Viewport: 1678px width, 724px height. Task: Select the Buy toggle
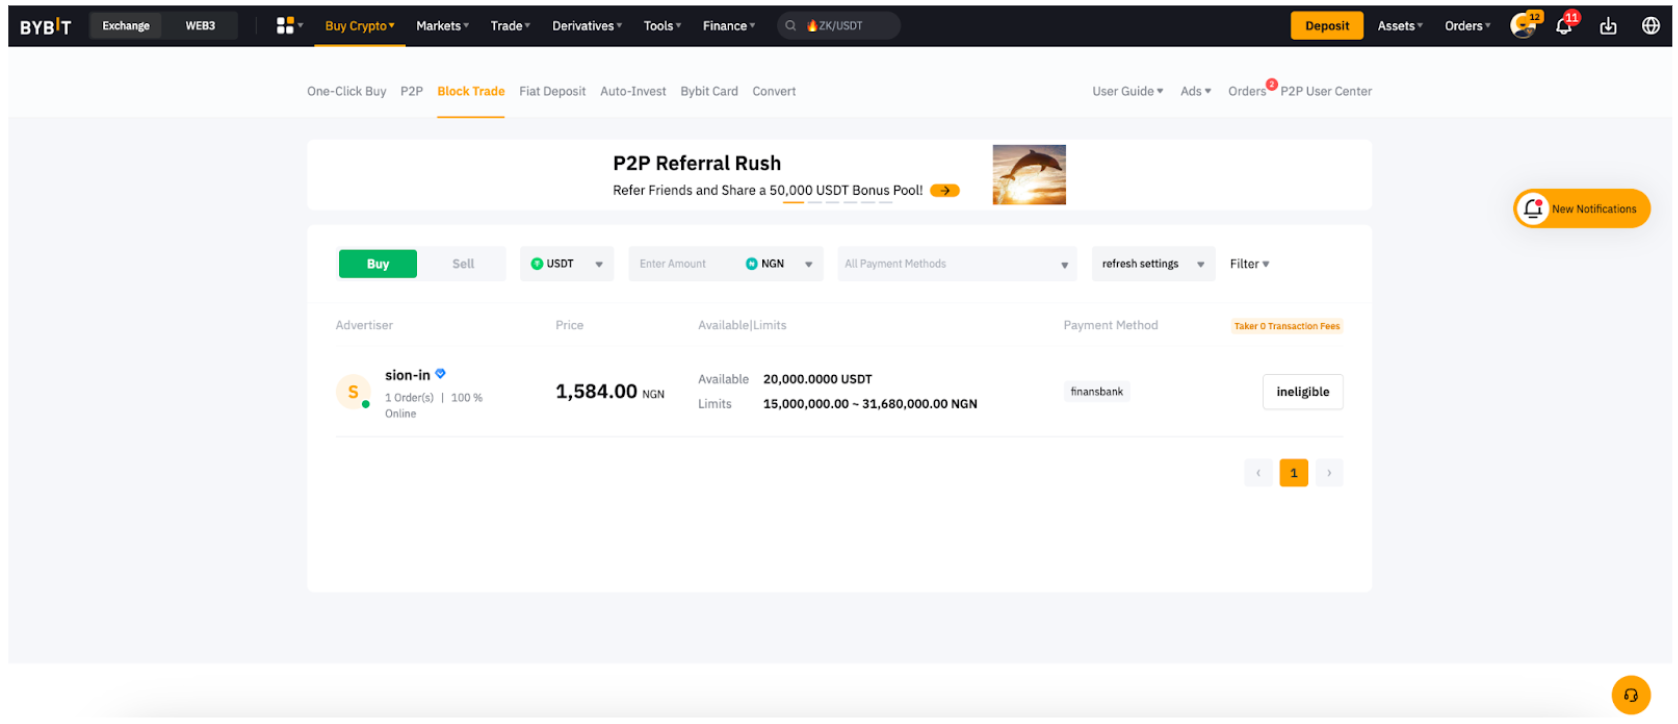point(378,264)
